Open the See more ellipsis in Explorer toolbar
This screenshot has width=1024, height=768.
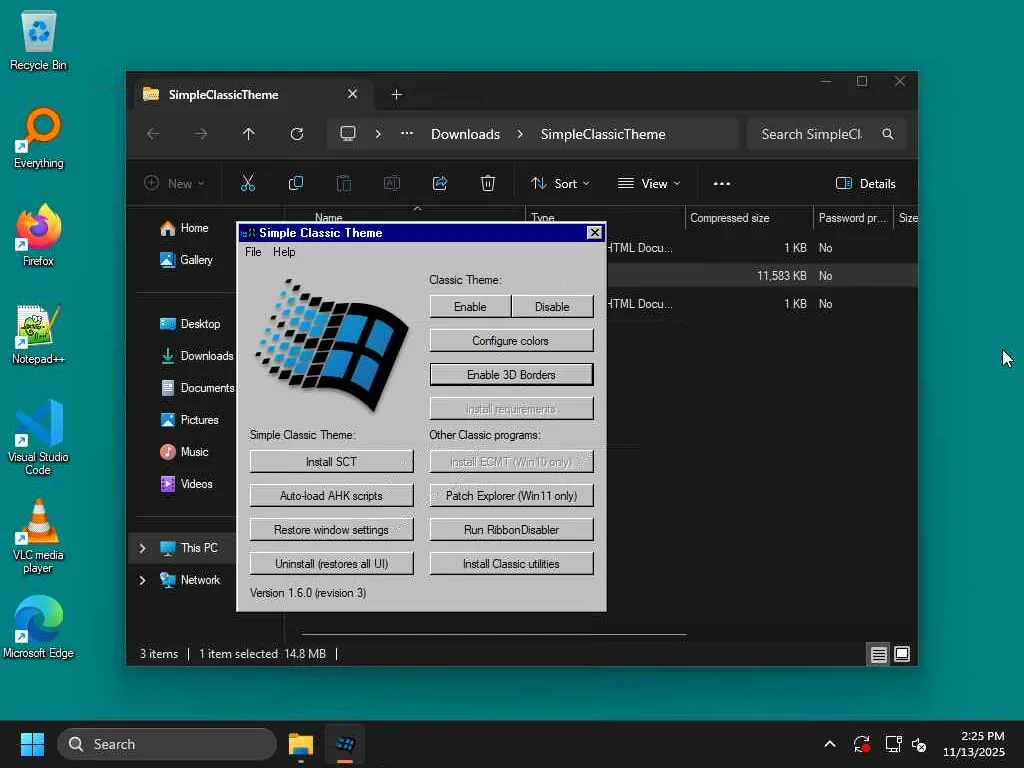[722, 184]
